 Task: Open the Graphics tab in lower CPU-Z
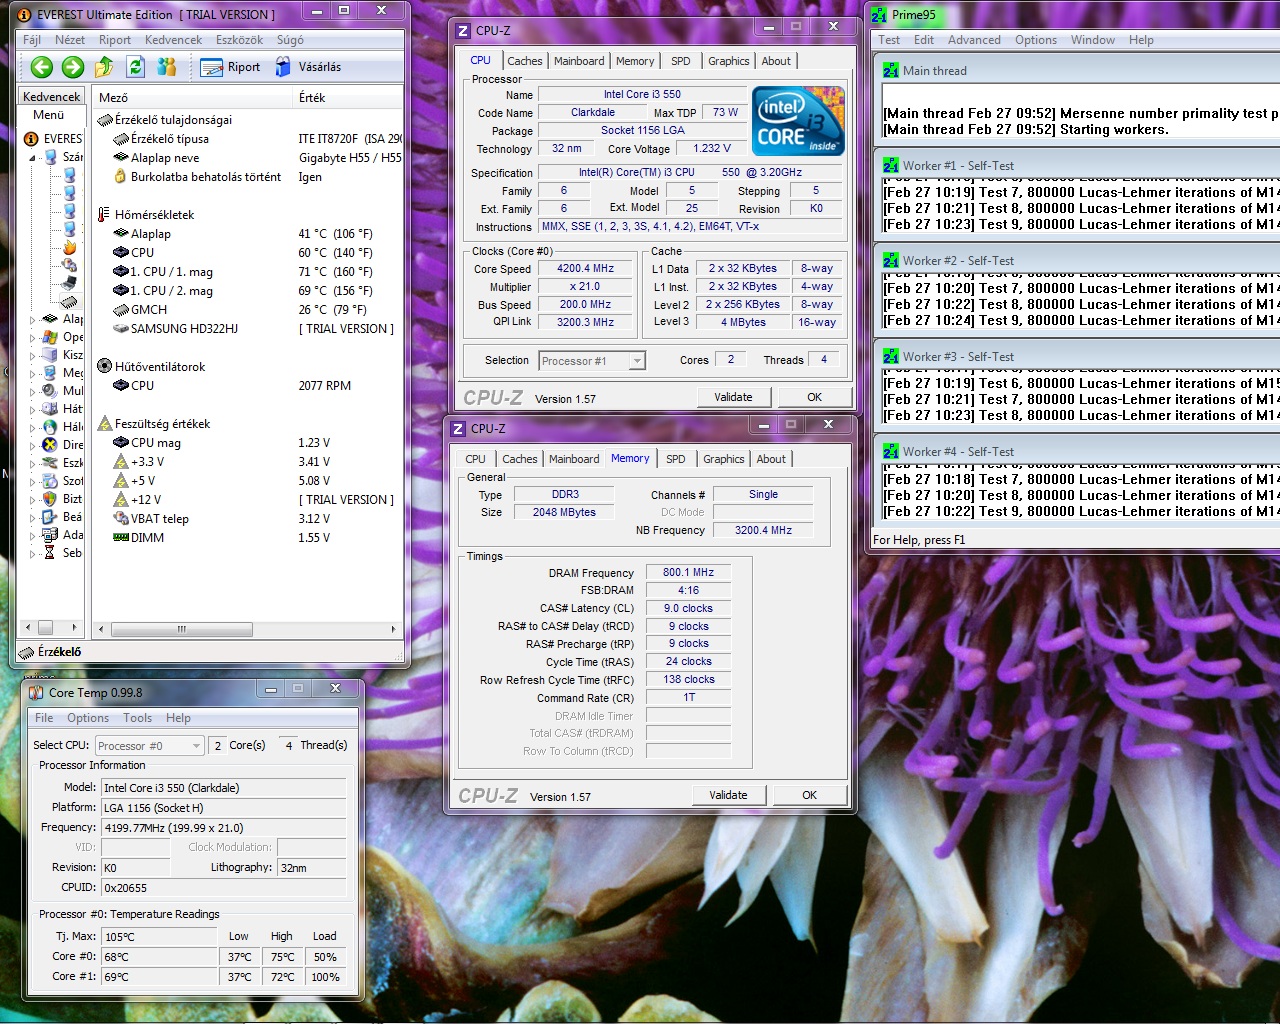724,459
